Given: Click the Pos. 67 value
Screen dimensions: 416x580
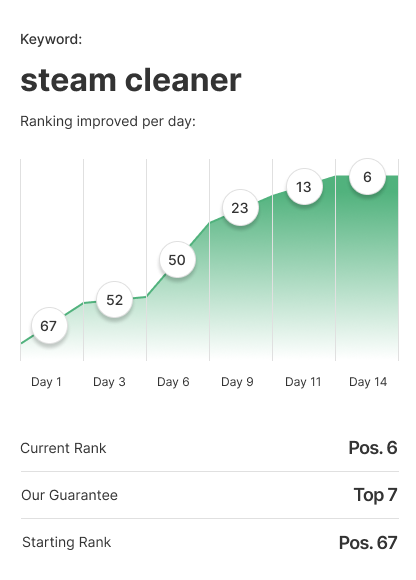Looking at the screenshot, I should point(368,543).
